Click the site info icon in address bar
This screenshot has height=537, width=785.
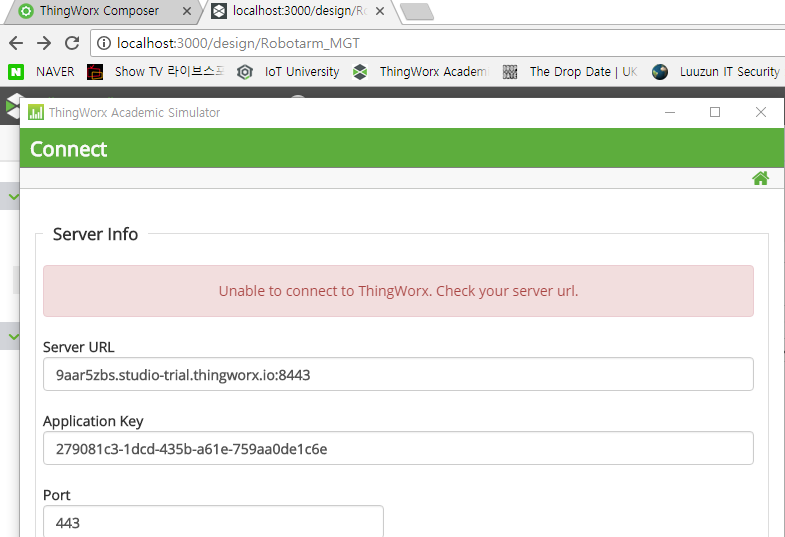(104, 44)
